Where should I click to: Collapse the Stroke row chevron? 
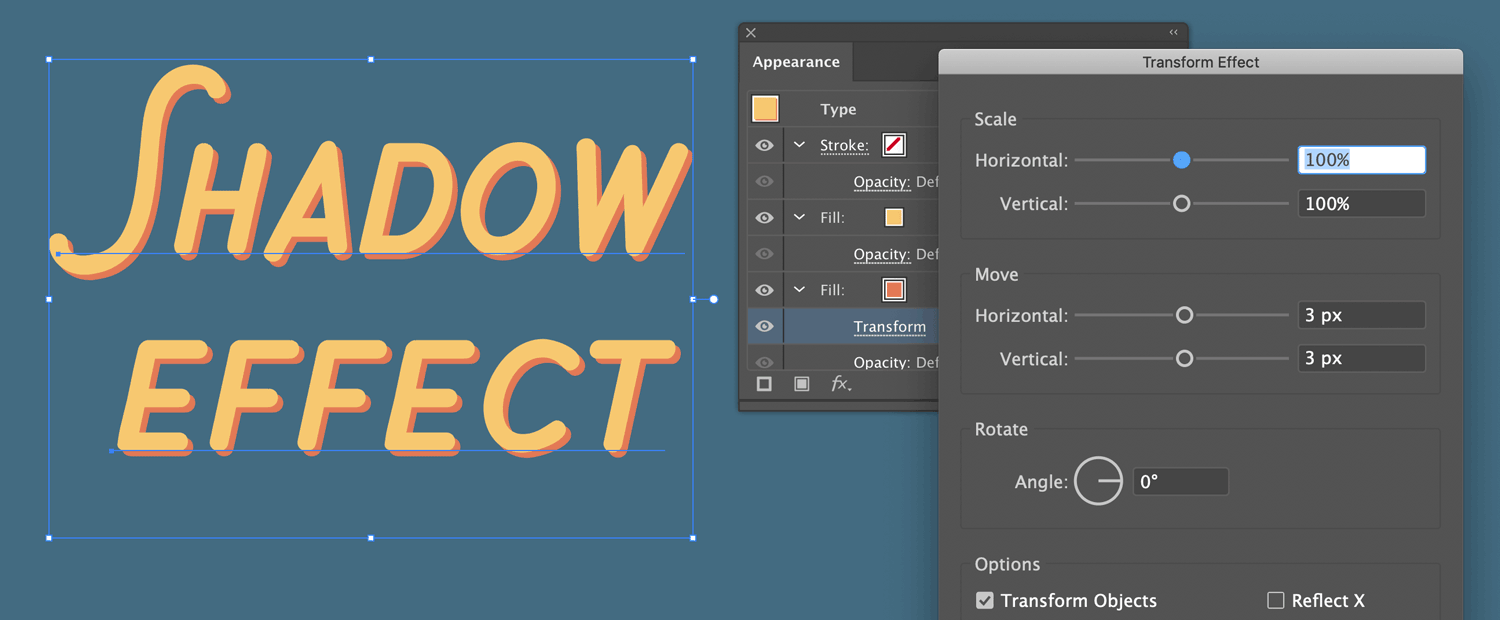(x=799, y=144)
